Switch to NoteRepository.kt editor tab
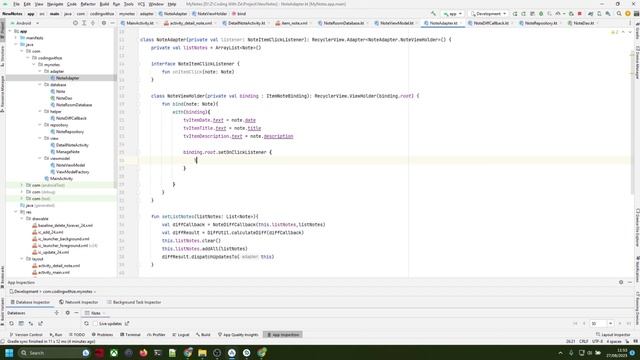640x360 pixels. coord(540,23)
